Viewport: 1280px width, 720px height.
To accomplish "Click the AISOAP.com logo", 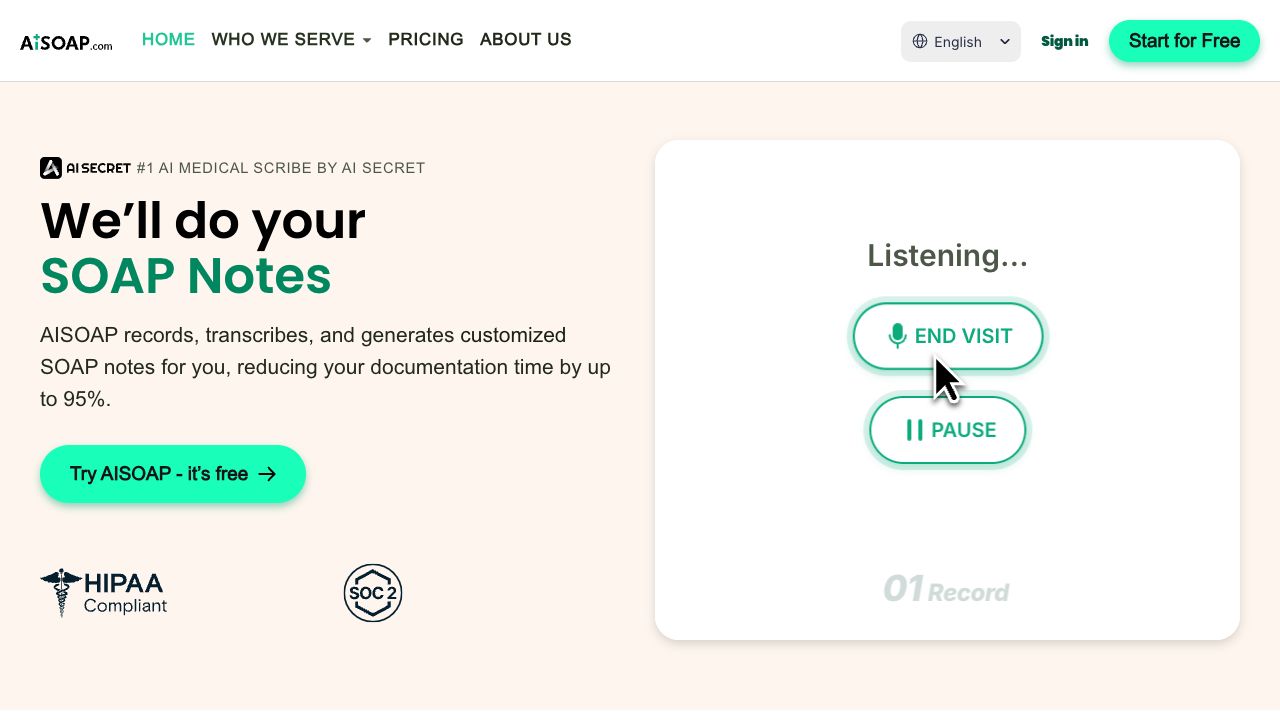I will coord(66,42).
